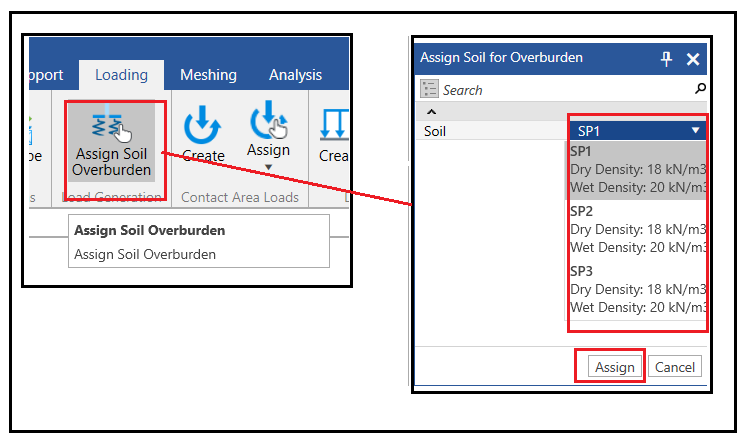The image size is (747, 436).
Task: Switch to the Loading tab
Action: (x=121, y=75)
